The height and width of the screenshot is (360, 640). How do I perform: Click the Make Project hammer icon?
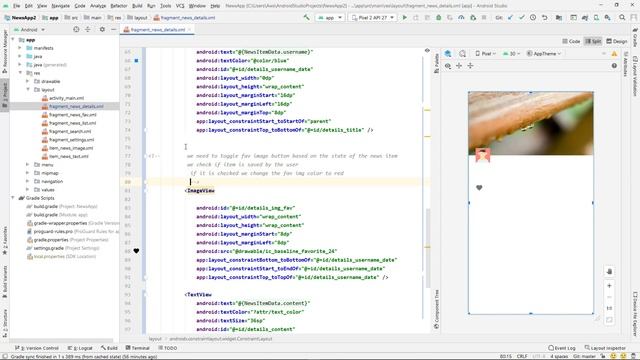tap(307, 18)
